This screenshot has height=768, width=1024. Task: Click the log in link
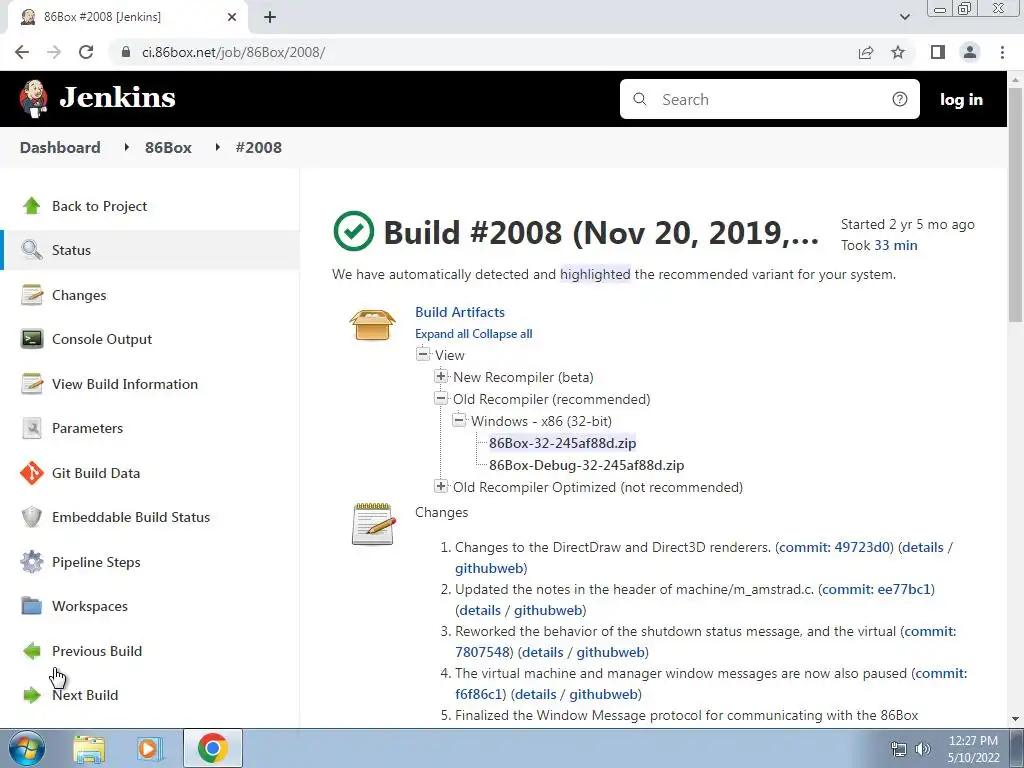click(961, 99)
